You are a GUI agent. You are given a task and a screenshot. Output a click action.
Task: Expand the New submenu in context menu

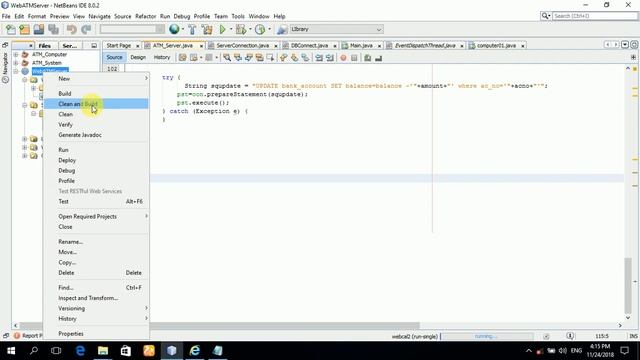(x=96, y=78)
